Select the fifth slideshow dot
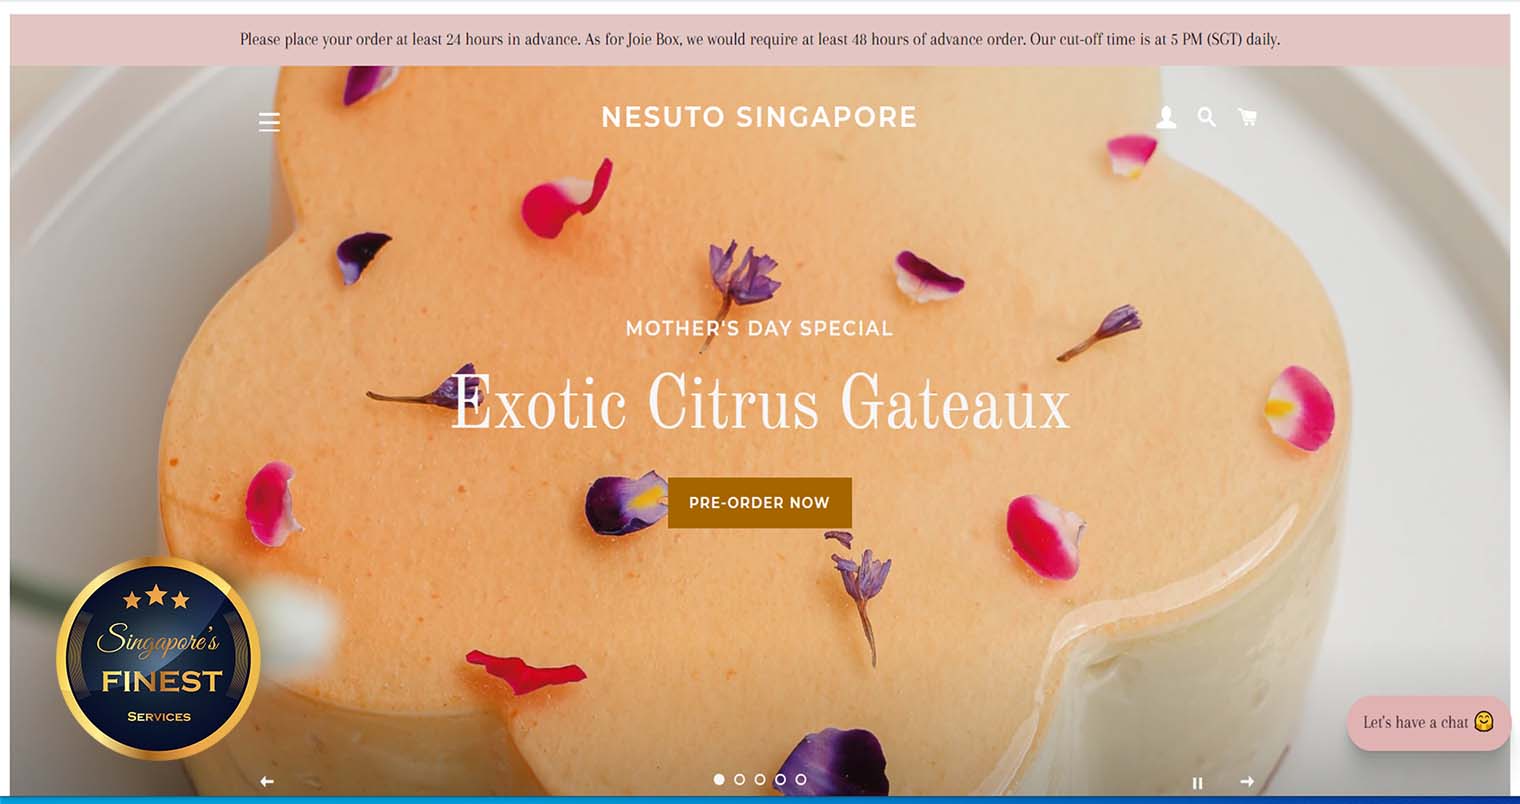 [x=801, y=779]
